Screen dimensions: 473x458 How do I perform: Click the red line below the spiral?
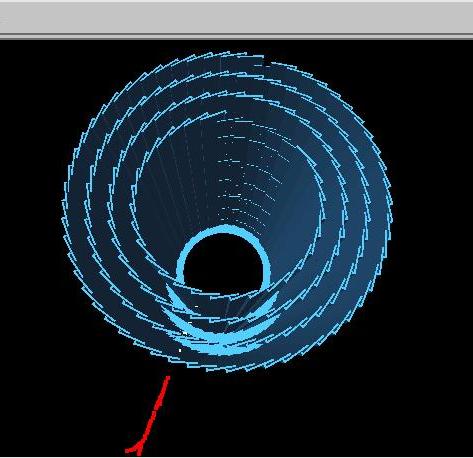pos(148,416)
